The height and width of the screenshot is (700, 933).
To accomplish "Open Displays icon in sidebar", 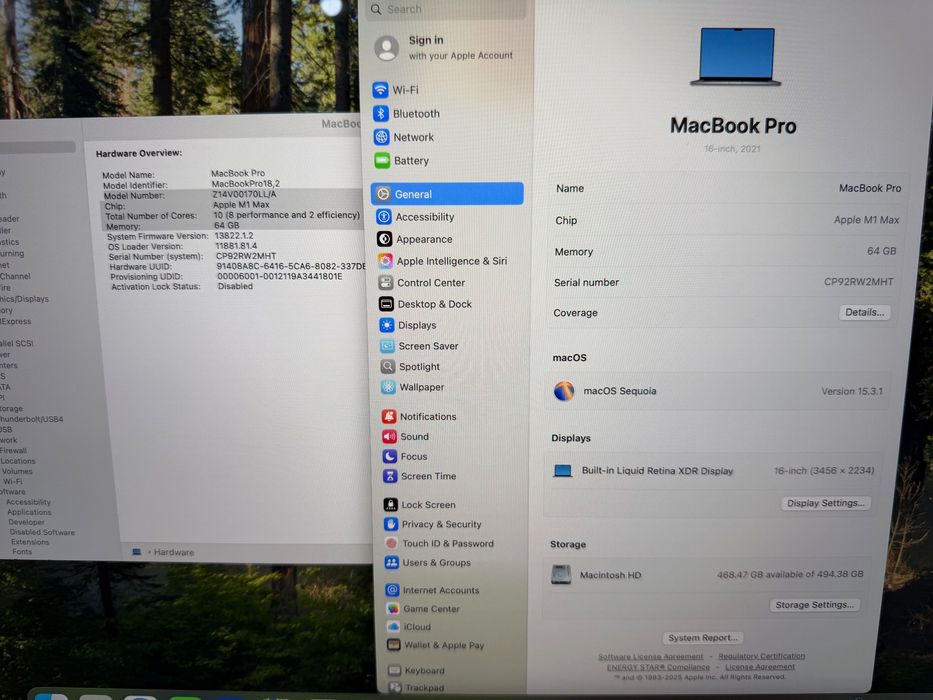I will pos(387,325).
